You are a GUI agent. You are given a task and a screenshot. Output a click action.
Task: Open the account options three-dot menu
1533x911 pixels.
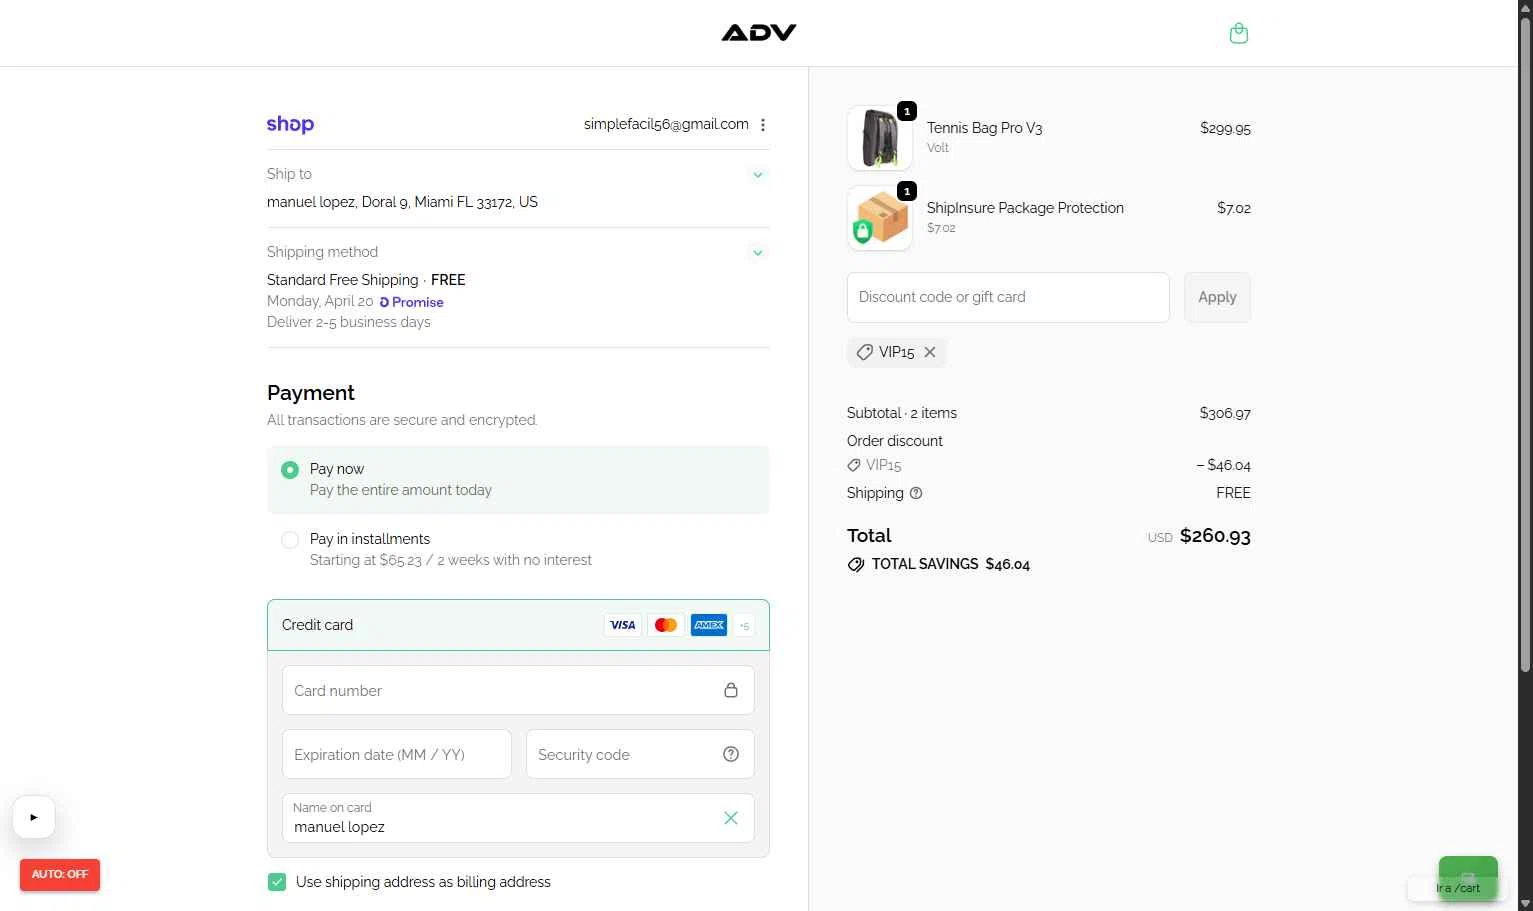[763, 125]
